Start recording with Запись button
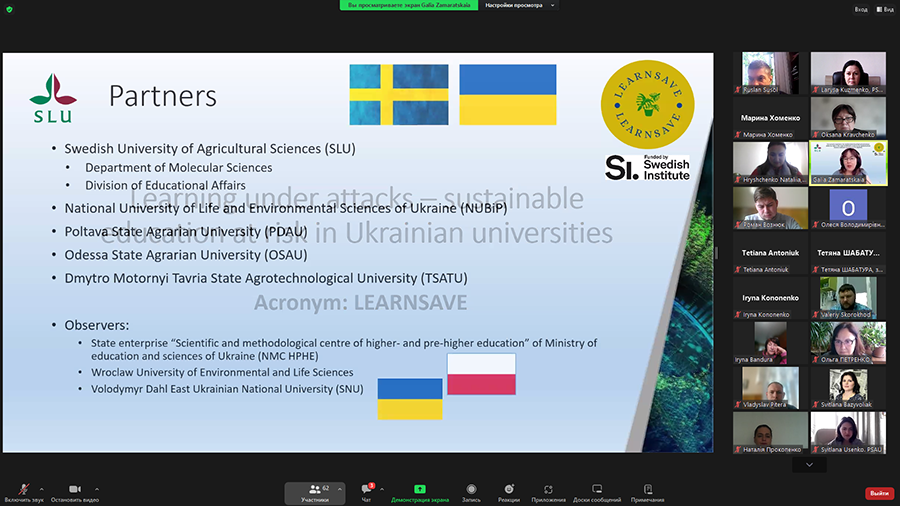900x506 pixels. 471,493
